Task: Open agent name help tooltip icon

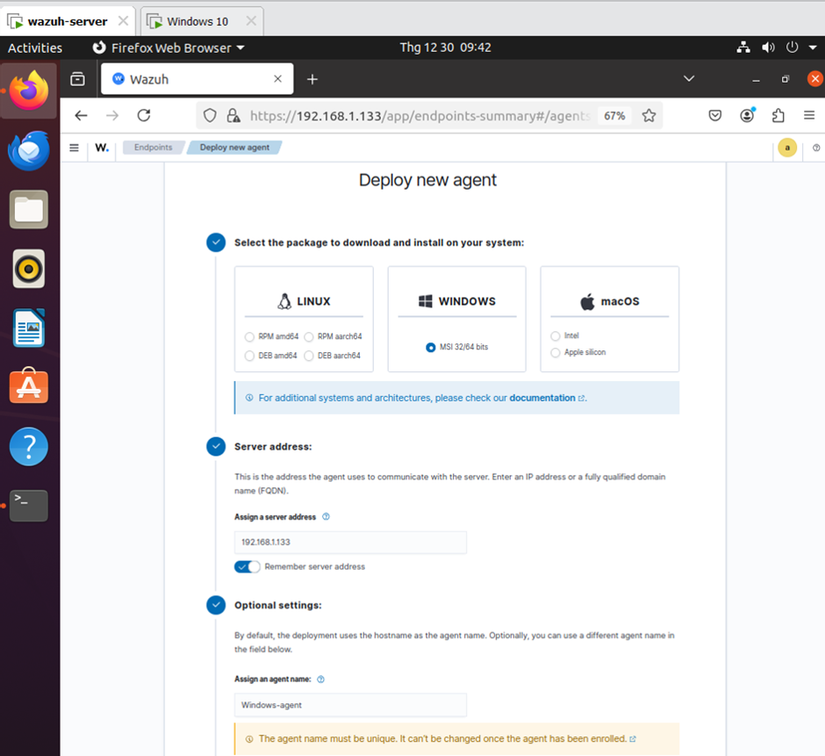Action: [321, 679]
